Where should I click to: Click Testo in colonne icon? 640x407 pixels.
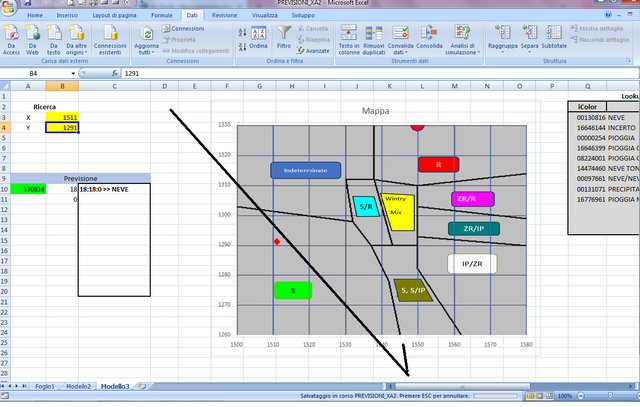point(349,40)
